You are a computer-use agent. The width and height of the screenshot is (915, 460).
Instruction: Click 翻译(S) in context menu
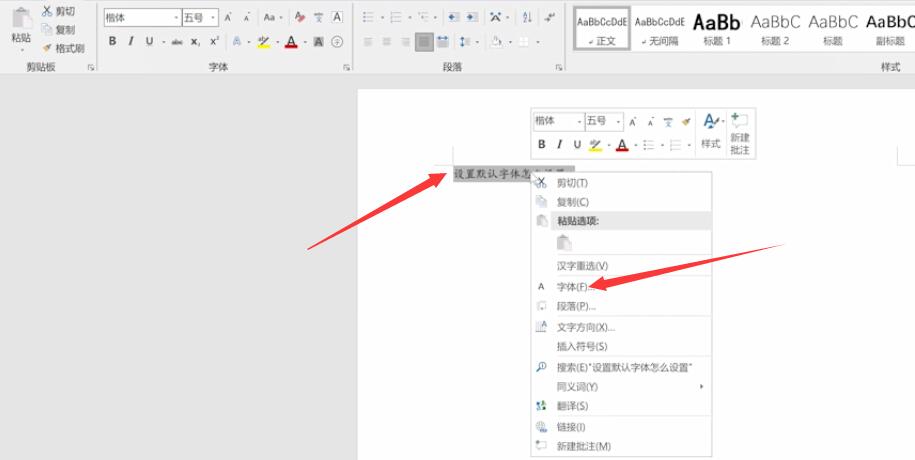pyautogui.click(x=621, y=406)
